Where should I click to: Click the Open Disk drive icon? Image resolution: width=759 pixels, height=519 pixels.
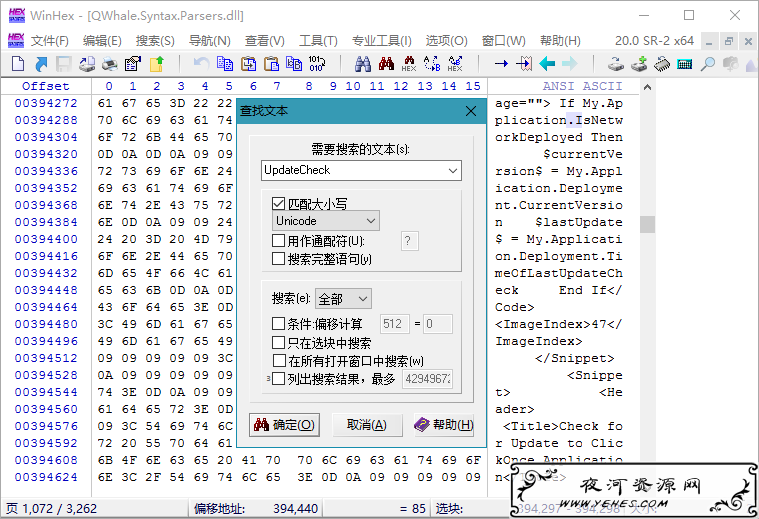pyautogui.click(x=616, y=63)
